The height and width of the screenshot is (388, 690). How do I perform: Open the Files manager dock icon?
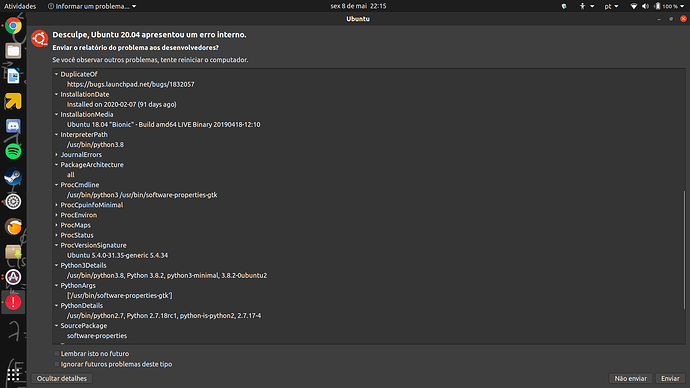click(x=13, y=51)
